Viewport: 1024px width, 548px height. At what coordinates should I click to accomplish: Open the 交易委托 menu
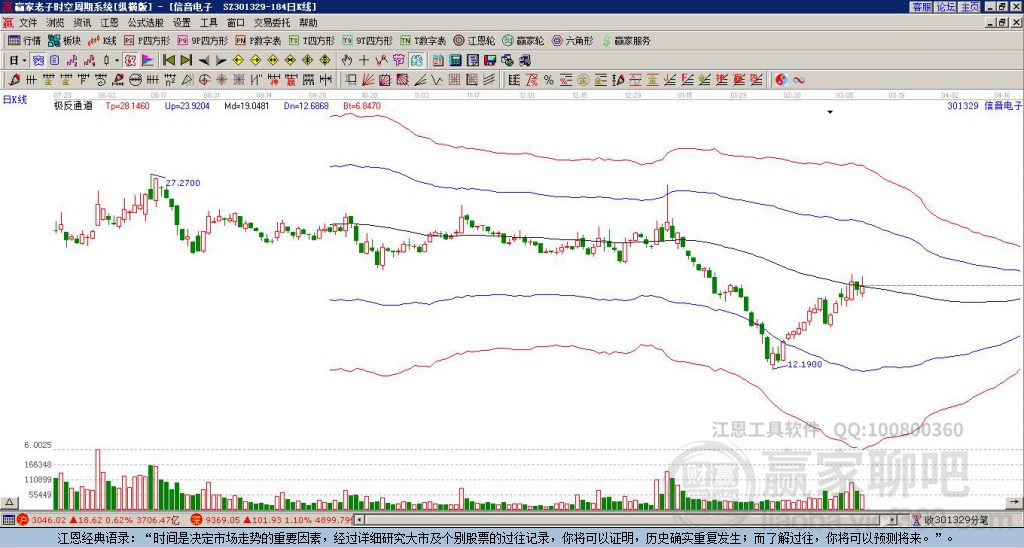pyautogui.click(x=272, y=23)
